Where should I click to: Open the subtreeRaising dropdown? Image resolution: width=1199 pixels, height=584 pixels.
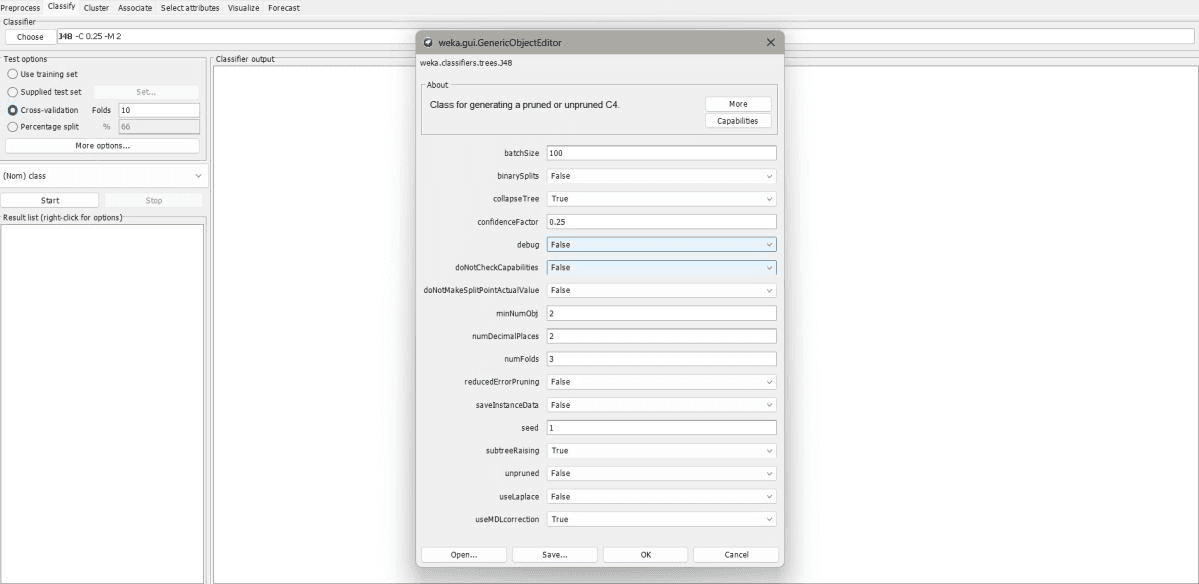pos(661,450)
